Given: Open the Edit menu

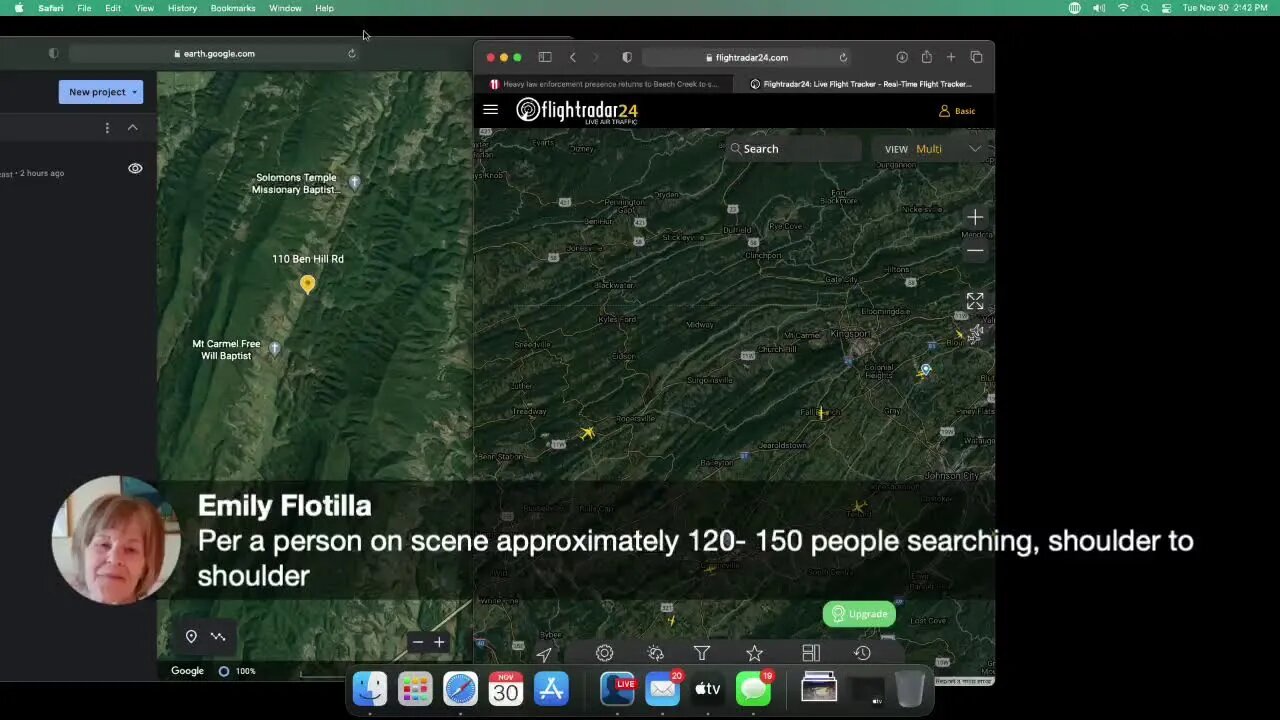Looking at the screenshot, I should tap(113, 8).
